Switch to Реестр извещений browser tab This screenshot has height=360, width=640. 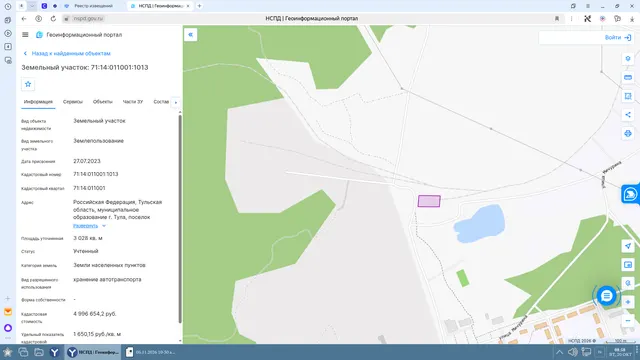pos(93,6)
